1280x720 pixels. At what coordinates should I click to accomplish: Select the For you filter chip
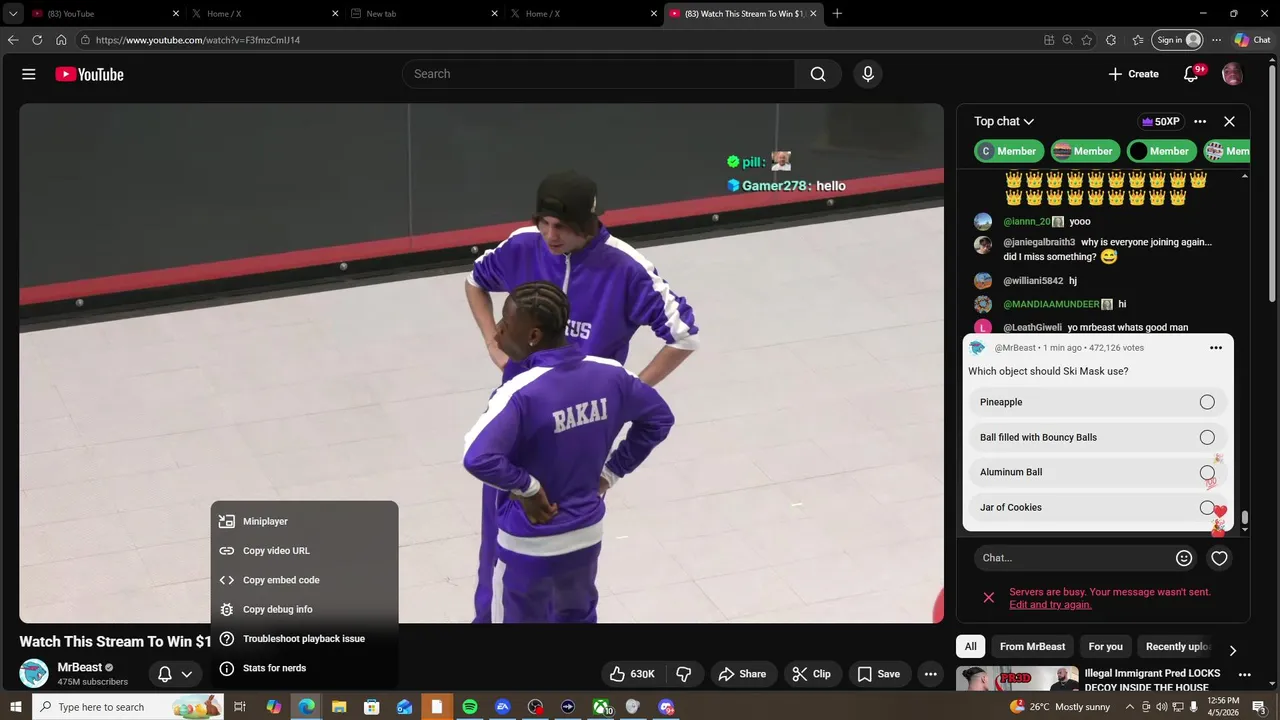1105,647
